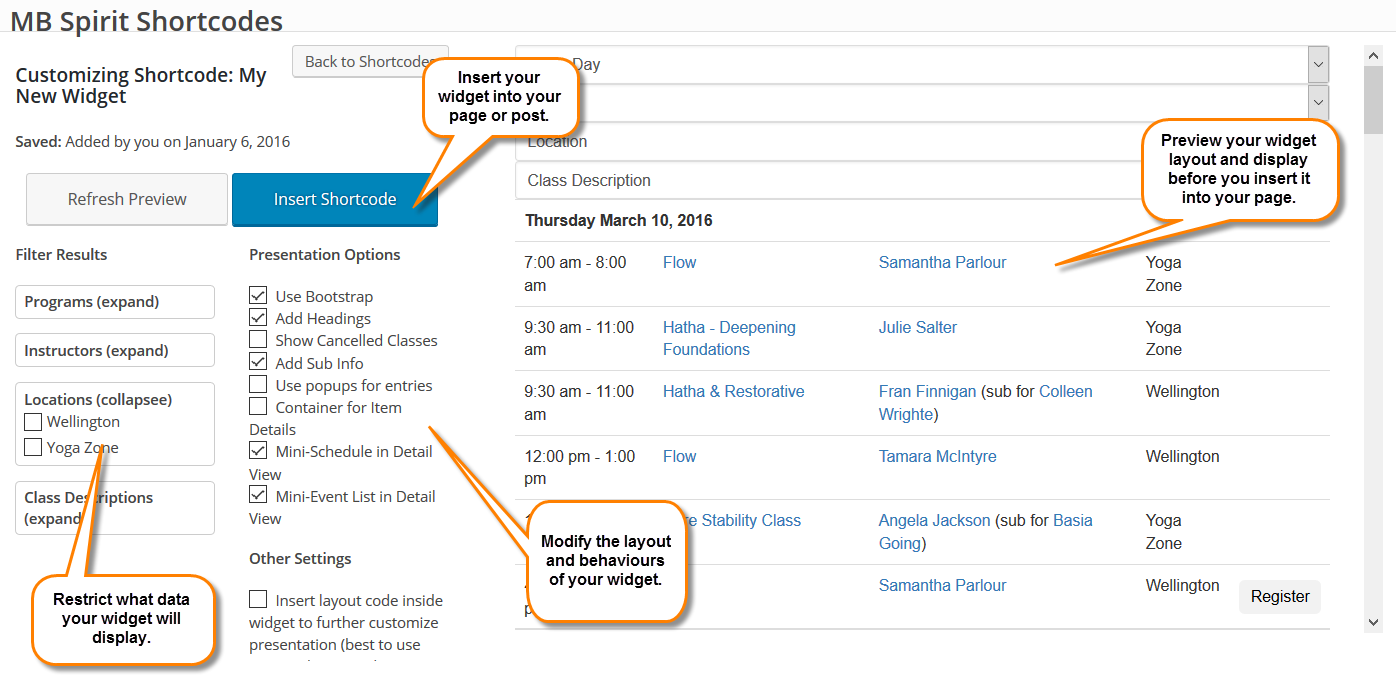Check Insert layout code inside widget
1396x676 pixels.
tap(258, 600)
